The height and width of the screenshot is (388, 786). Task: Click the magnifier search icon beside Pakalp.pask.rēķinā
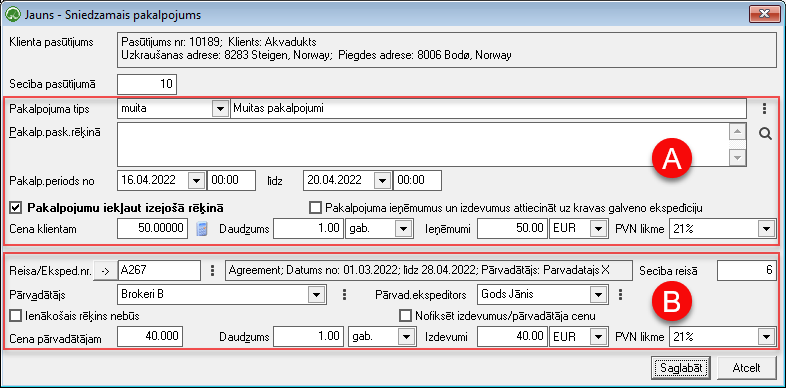click(x=765, y=134)
